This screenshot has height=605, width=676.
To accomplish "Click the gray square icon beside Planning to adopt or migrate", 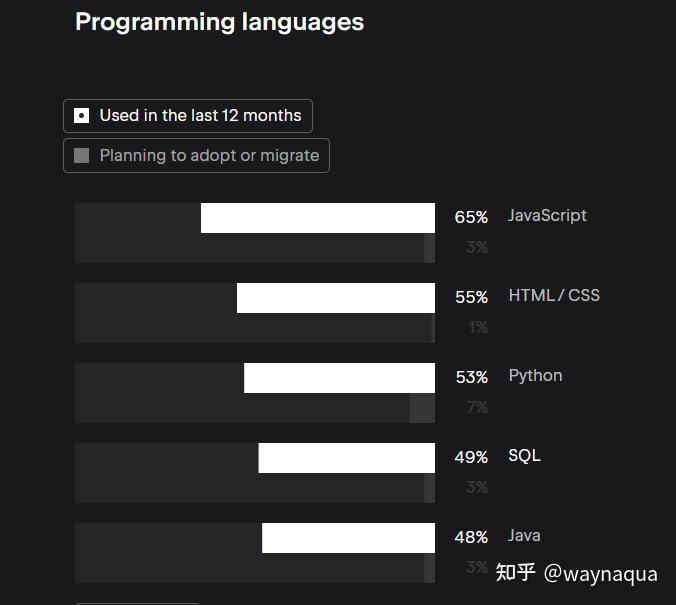I will (82, 156).
